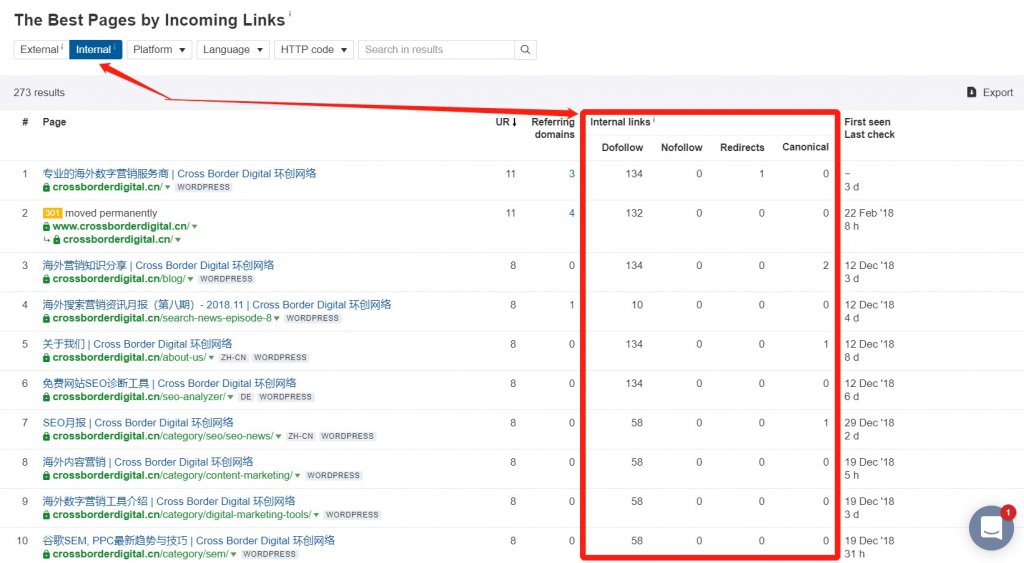Open the Platform filter dropdown

coord(159,50)
